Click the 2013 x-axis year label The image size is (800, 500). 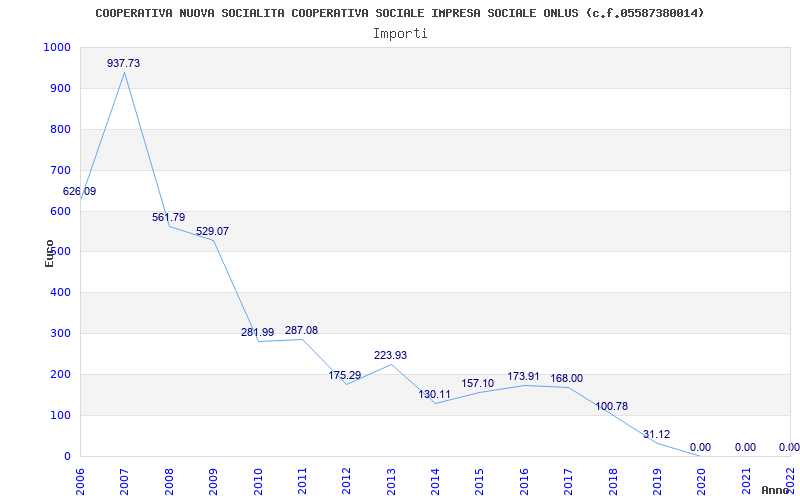[391, 481]
